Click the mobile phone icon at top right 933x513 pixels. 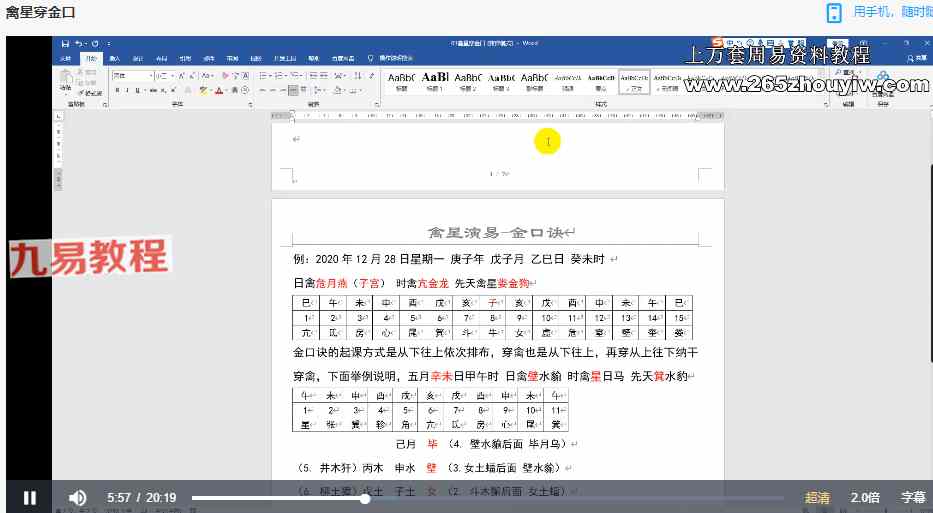click(834, 12)
